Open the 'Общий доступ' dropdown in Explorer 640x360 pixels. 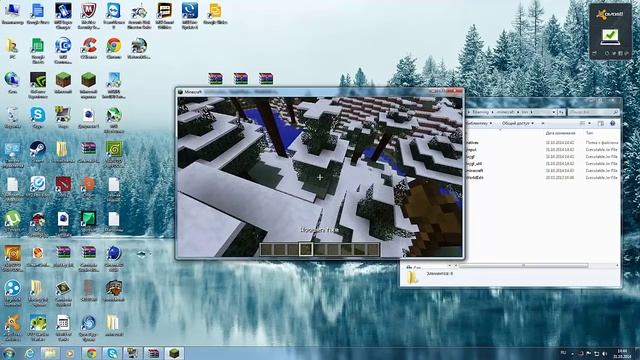(x=518, y=123)
